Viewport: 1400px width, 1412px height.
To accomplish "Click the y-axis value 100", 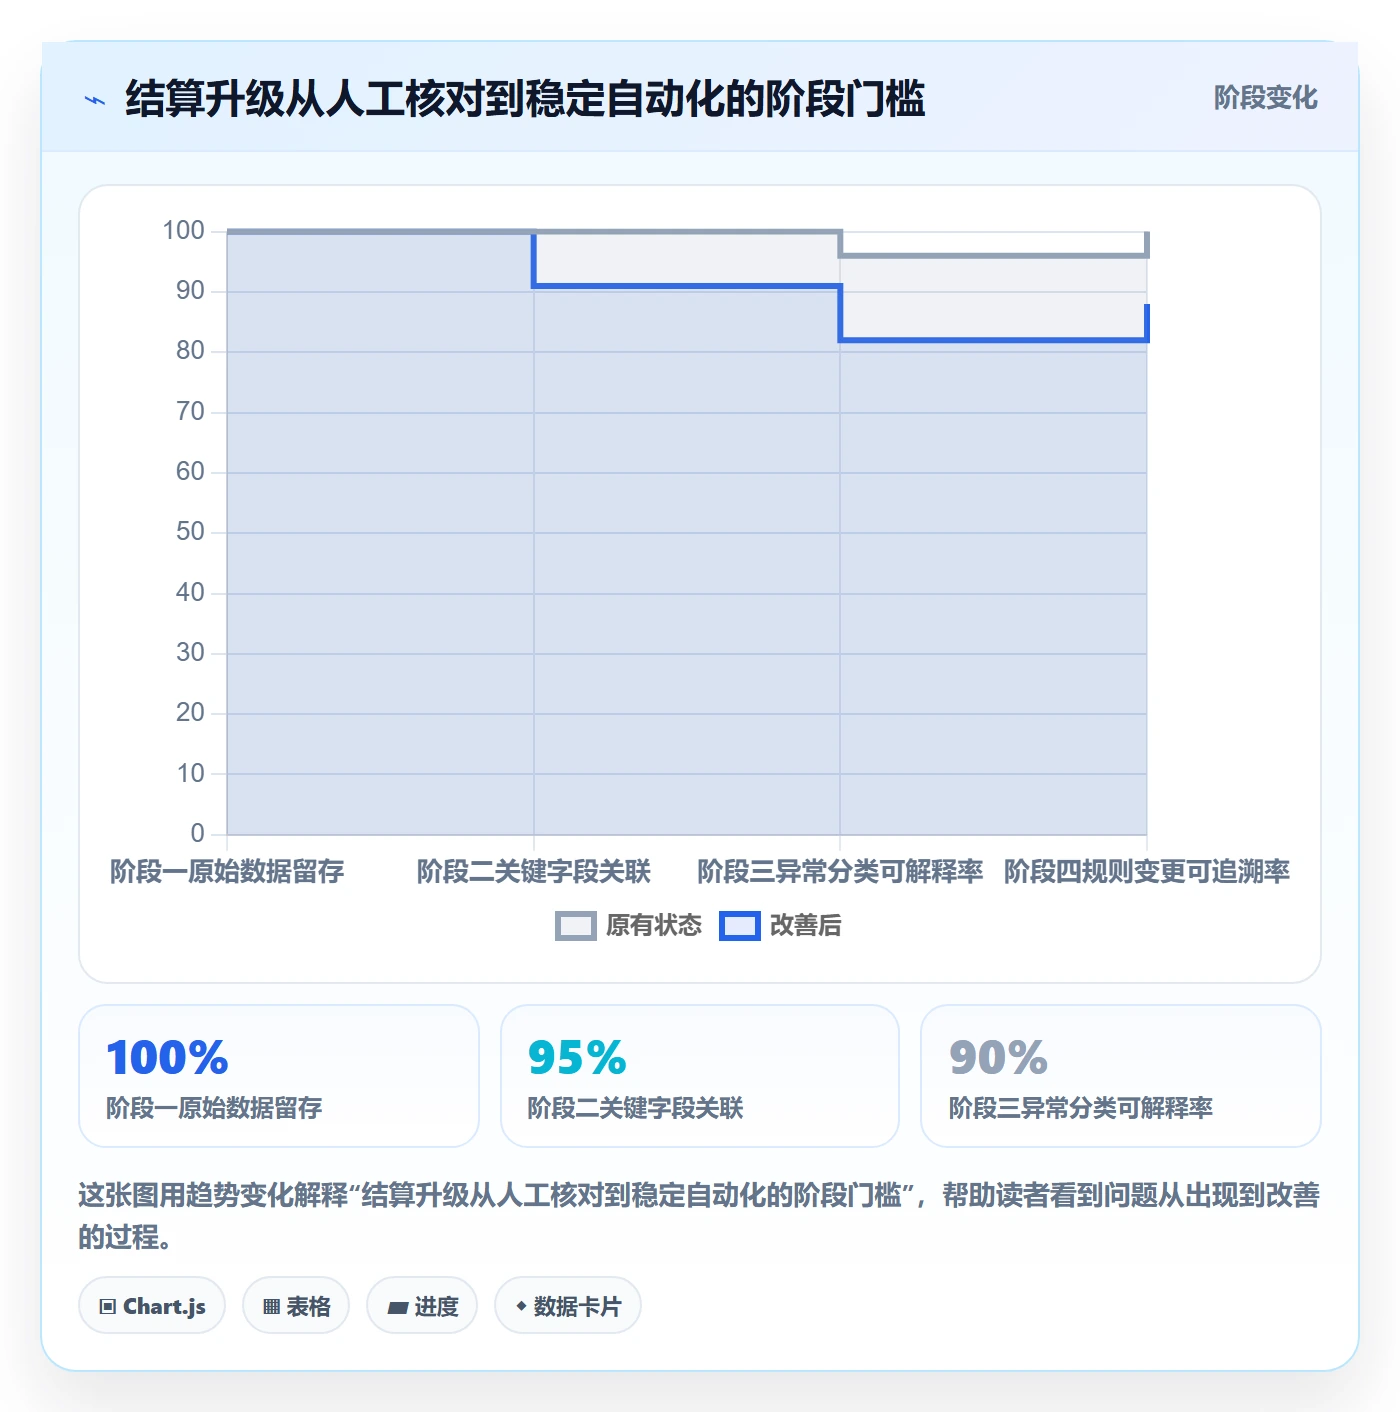I will (x=184, y=231).
